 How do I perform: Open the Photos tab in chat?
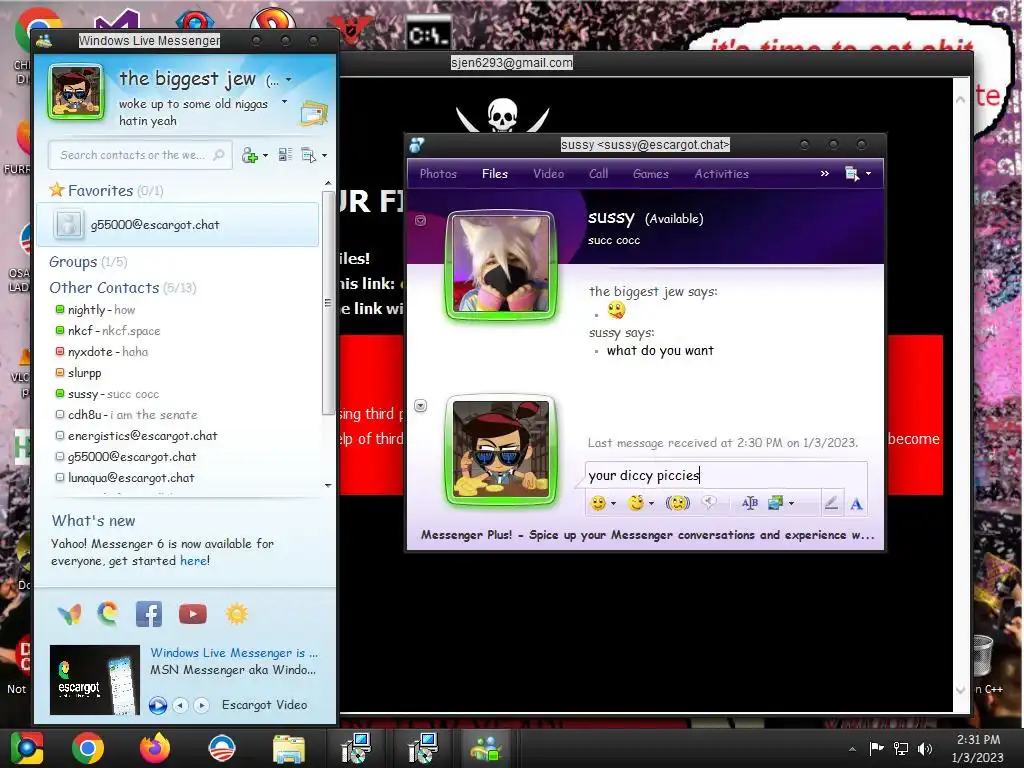(438, 174)
